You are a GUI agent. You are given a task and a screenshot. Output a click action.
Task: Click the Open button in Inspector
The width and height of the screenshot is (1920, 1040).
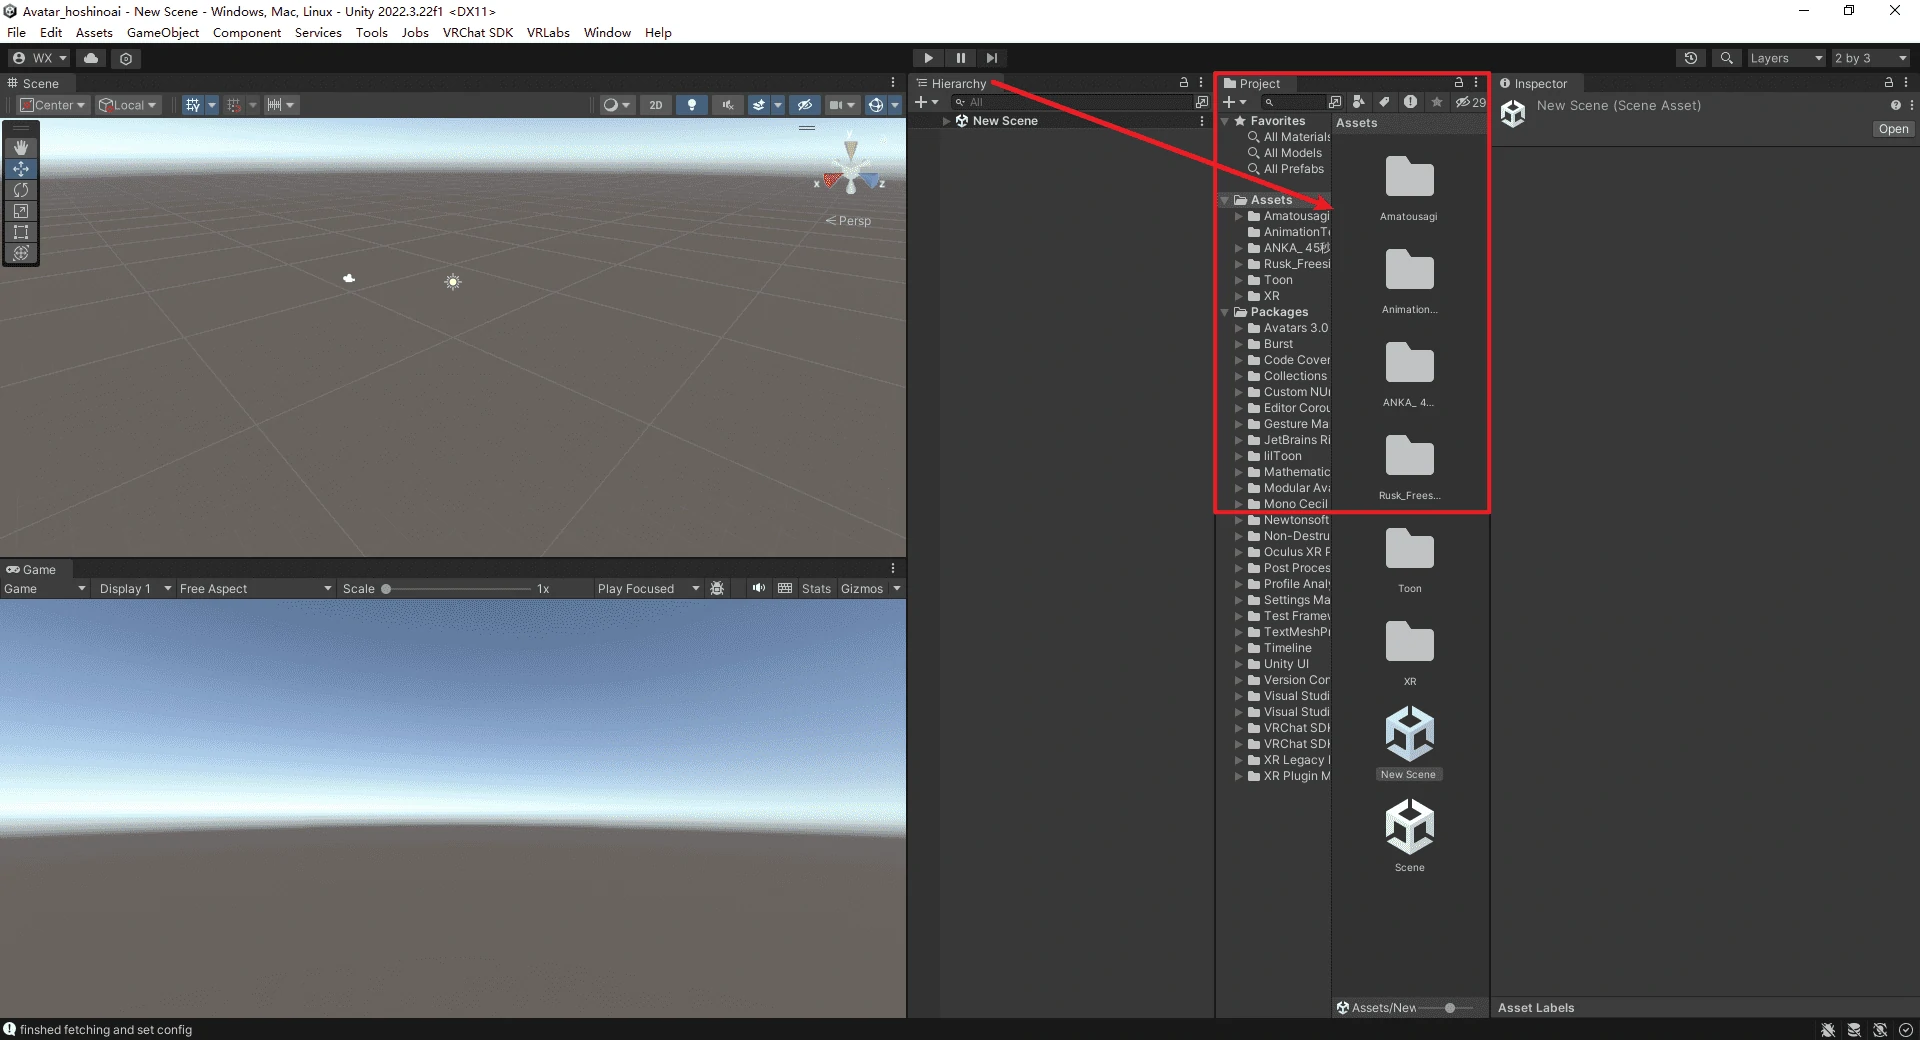pos(1892,129)
